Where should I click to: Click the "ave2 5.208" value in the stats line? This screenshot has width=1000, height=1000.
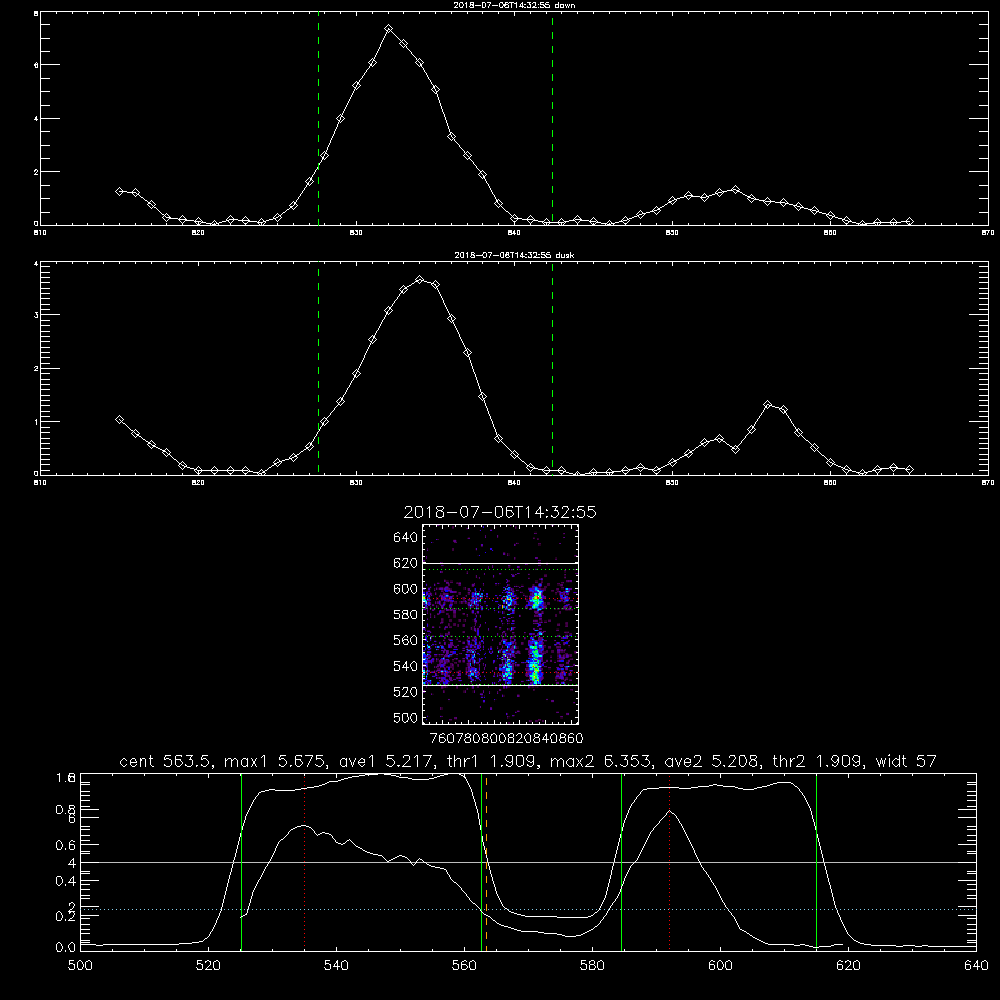[712, 761]
